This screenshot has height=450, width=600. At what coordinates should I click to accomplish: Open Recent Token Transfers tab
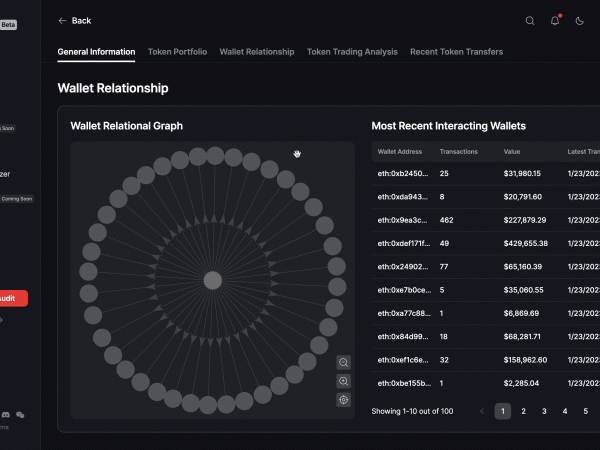pos(457,52)
